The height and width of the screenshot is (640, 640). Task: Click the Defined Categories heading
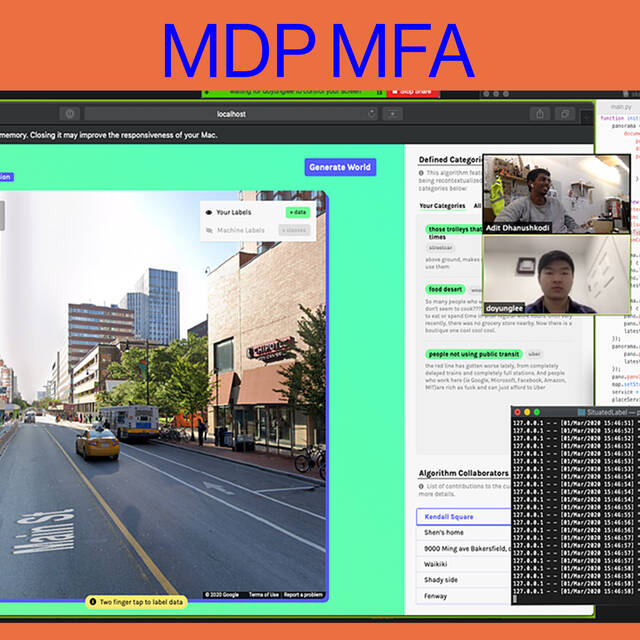(451, 160)
